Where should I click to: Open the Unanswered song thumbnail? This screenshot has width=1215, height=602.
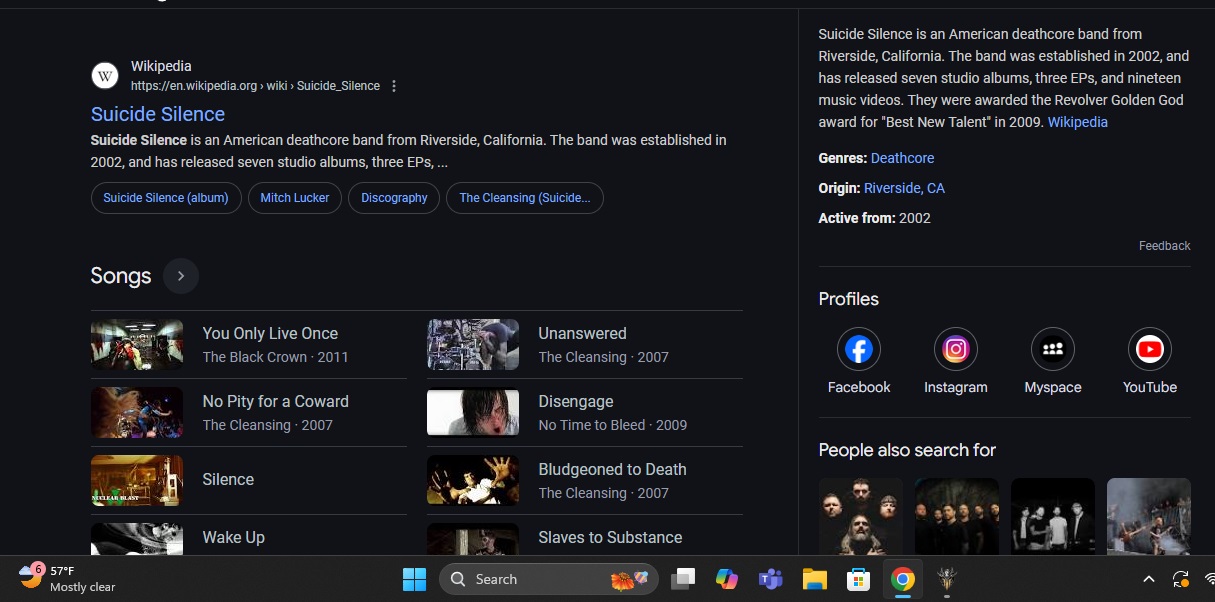point(473,345)
